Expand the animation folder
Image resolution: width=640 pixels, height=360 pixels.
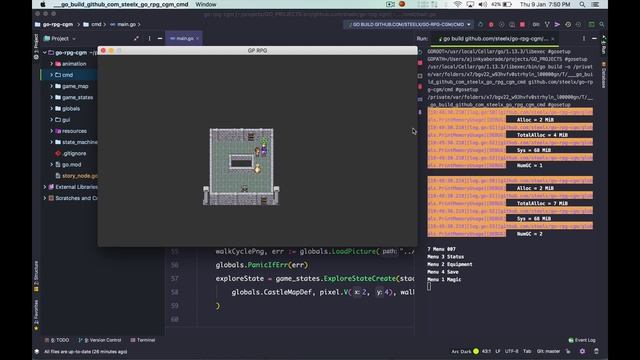pyautogui.click(x=51, y=64)
